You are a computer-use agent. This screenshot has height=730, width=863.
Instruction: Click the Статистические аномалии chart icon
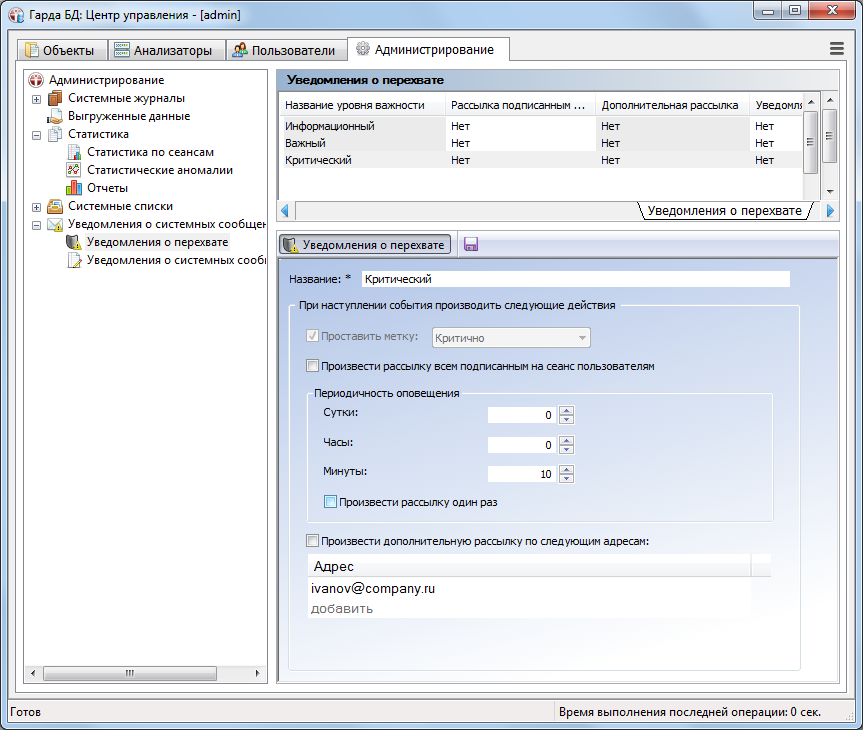tap(74, 170)
